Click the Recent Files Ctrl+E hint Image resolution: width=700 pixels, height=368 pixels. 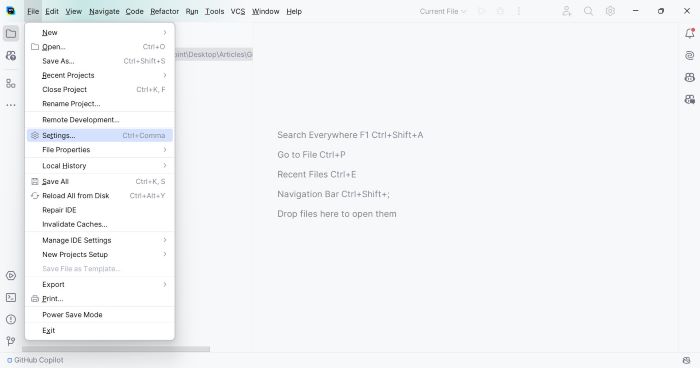[x=317, y=174]
